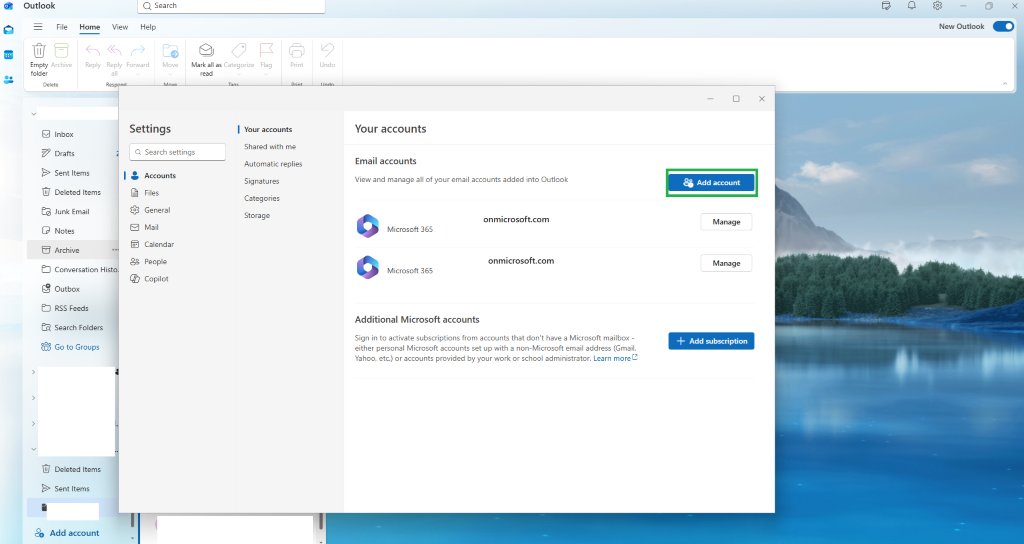Open the hamburger navigation menu icon
Image resolution: width=1024 pixels, height=544 pixels.
coord(38,27)
